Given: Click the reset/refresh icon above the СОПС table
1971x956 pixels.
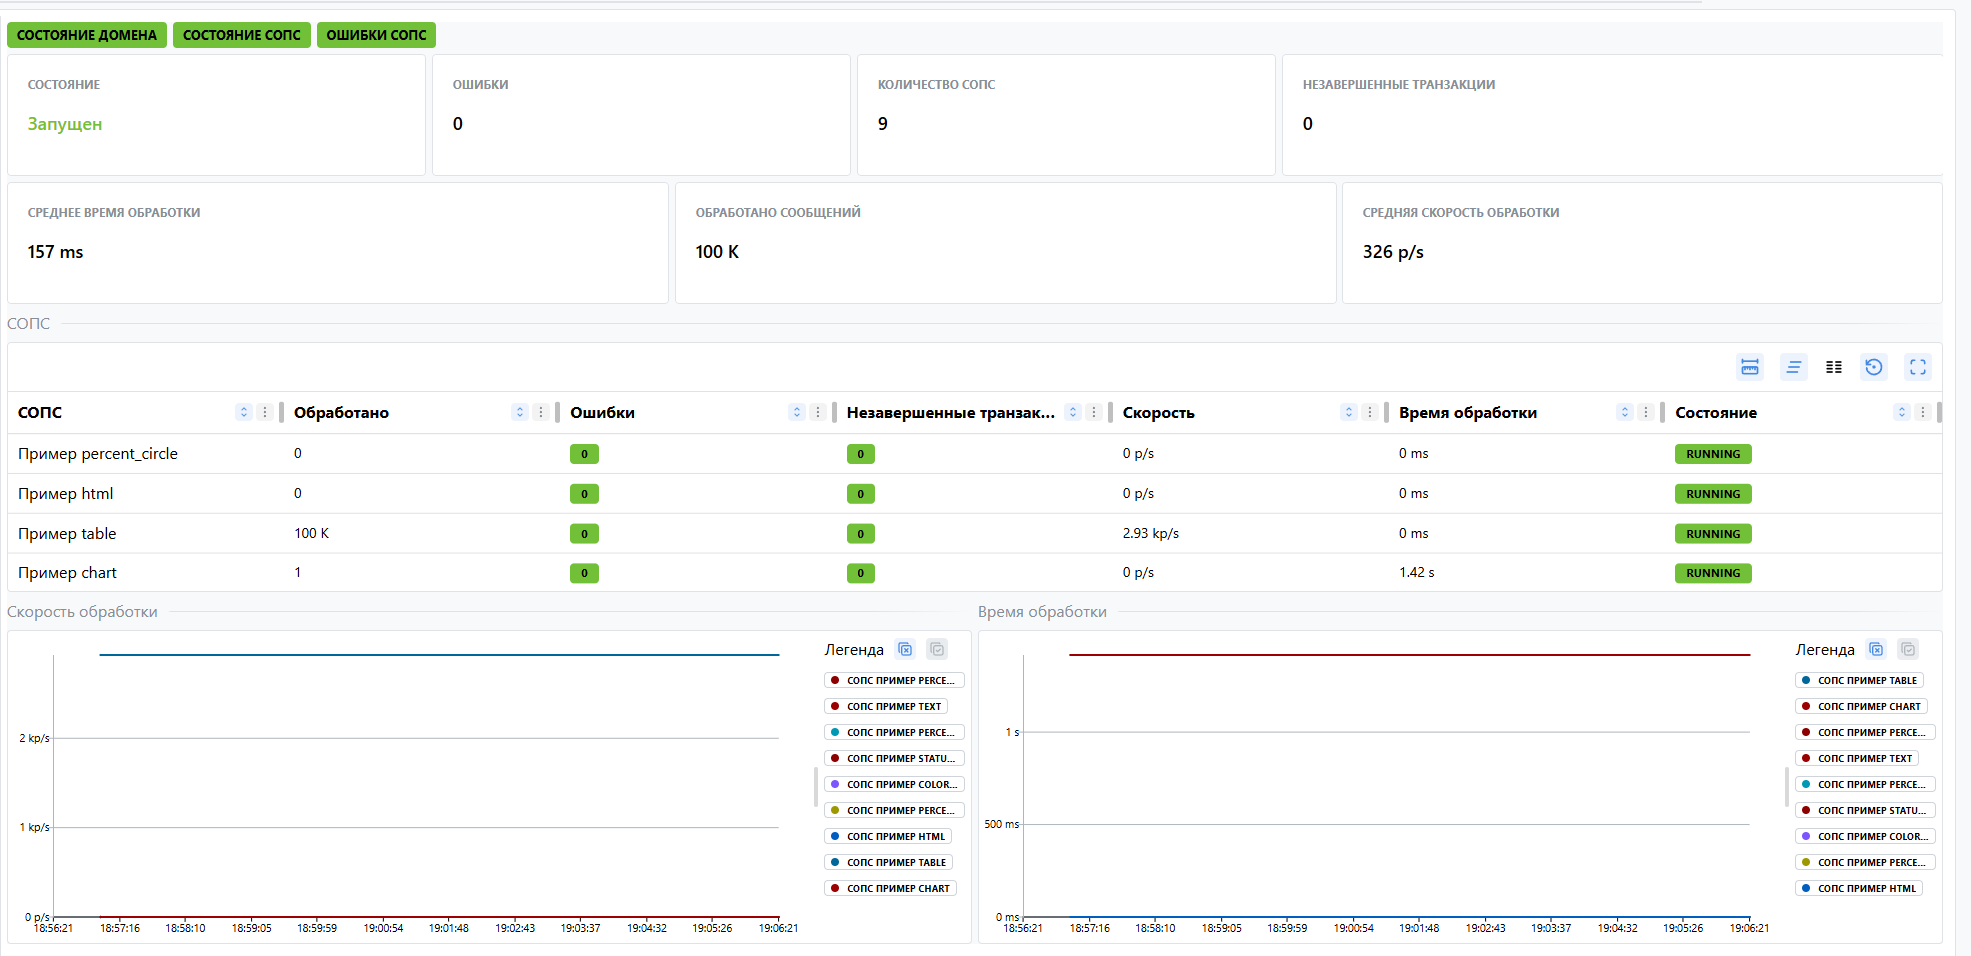Looking at the screenshot, I should 1873,367.
